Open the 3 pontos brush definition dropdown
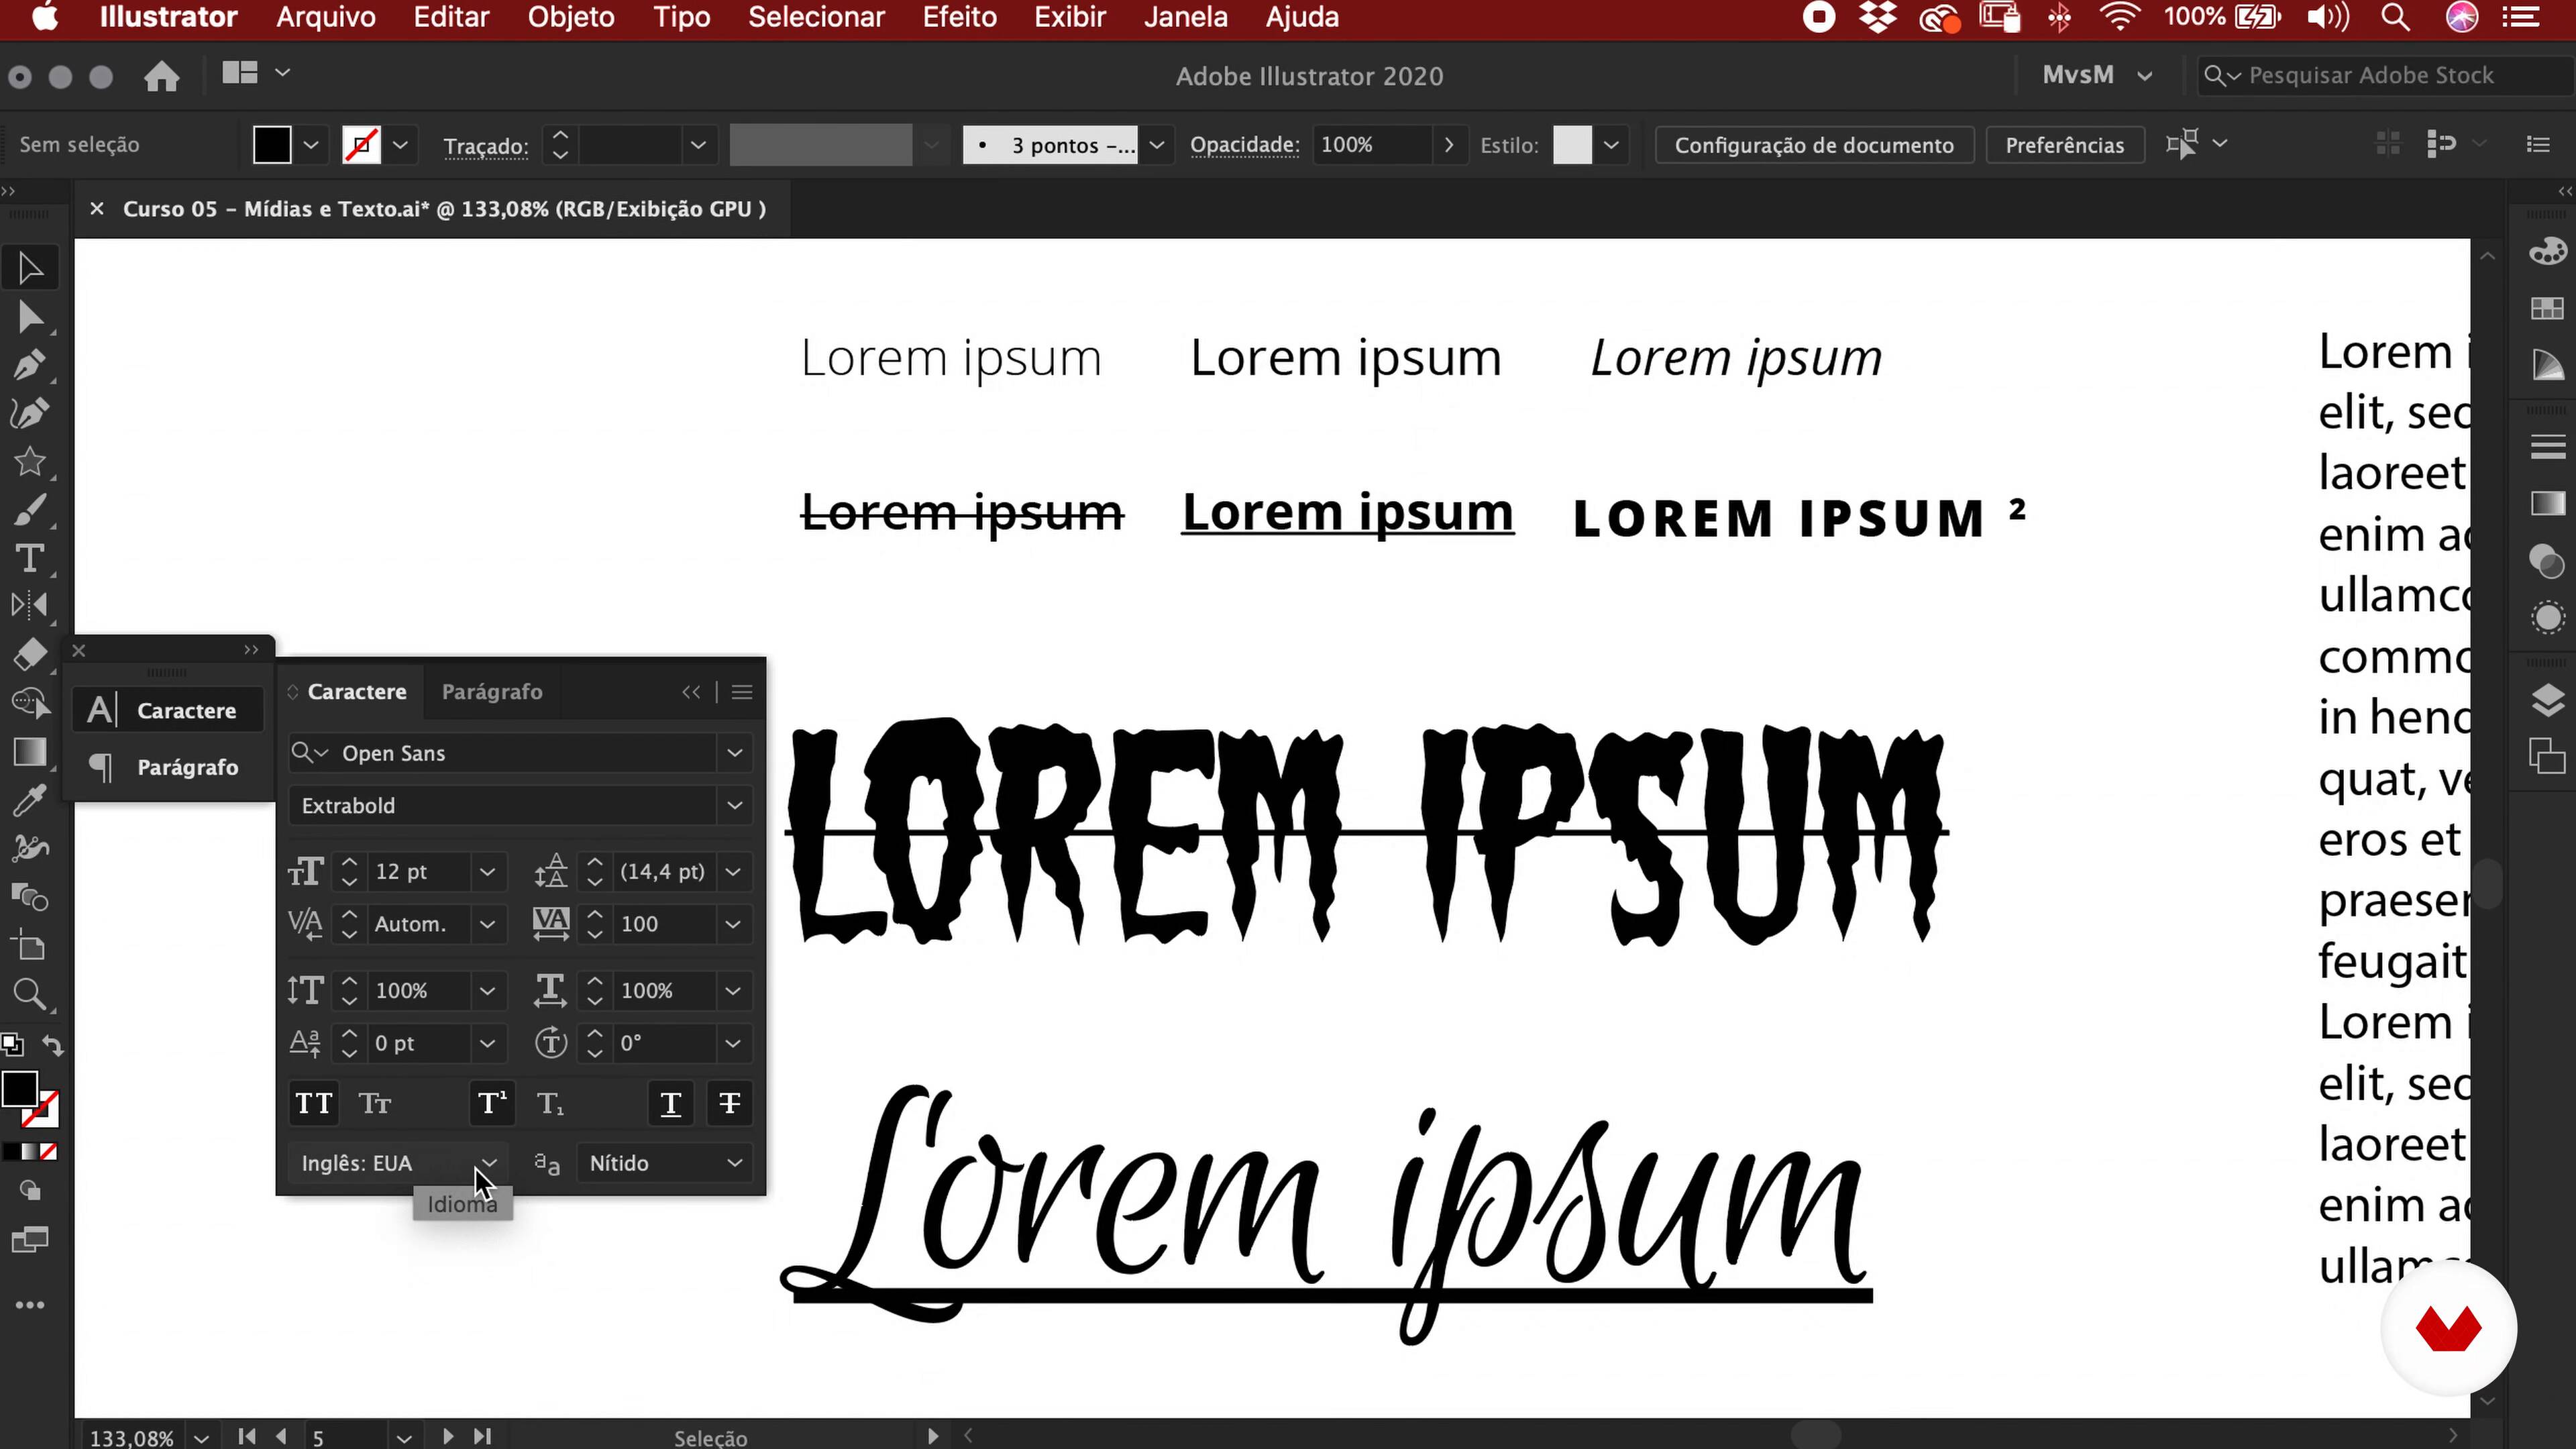This screenshot has width=2576, height=1449. [1156, 145]
